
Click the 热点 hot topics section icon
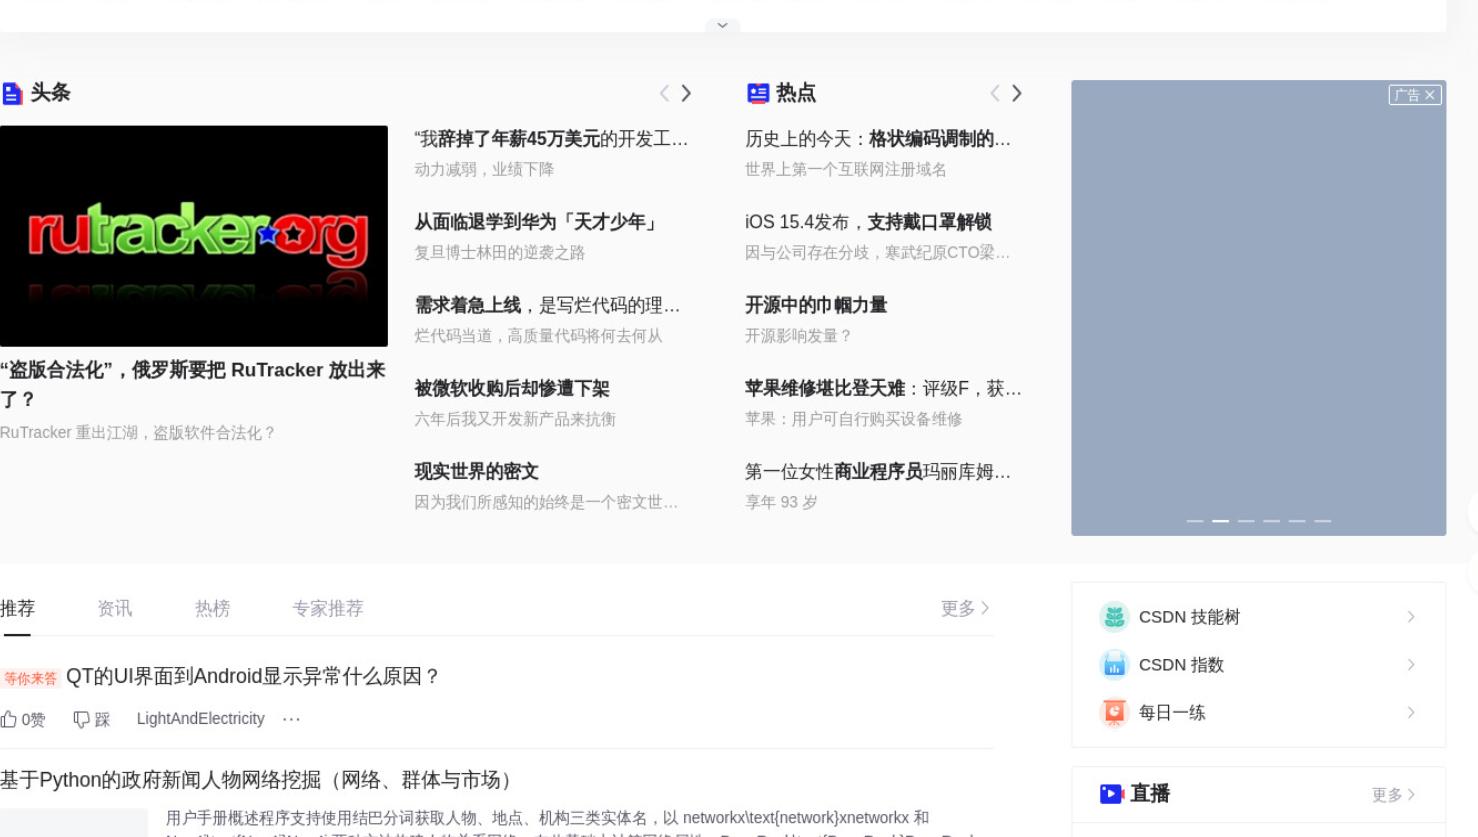pos(758,94)
